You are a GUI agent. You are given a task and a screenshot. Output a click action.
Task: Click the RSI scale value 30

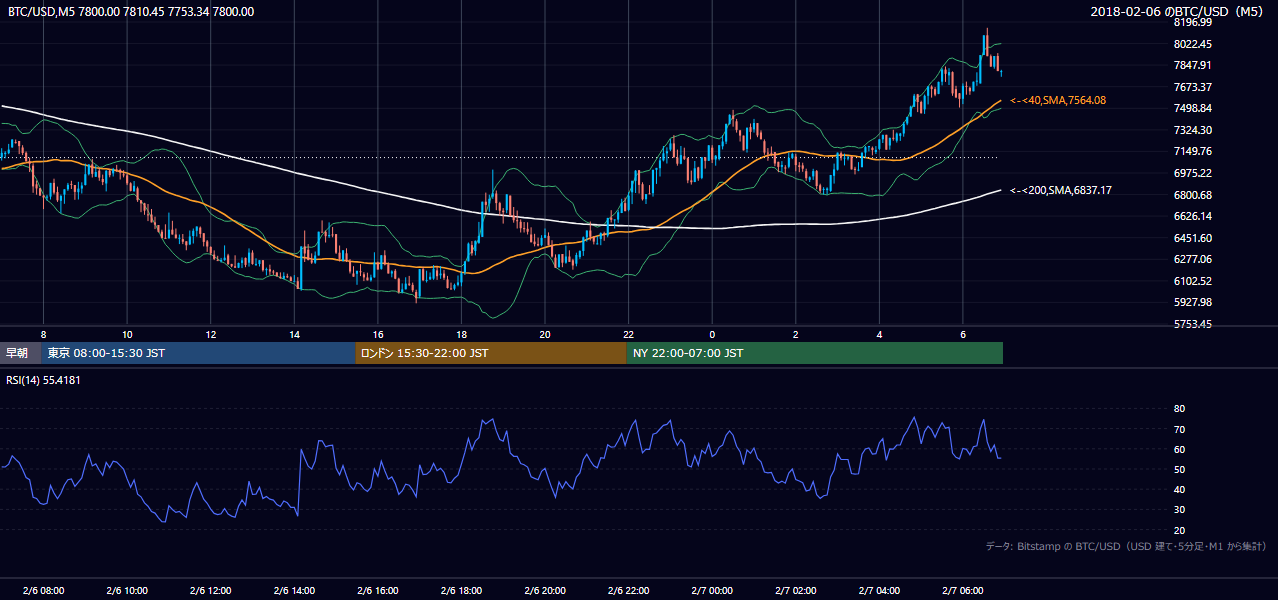click(1179, 510)
